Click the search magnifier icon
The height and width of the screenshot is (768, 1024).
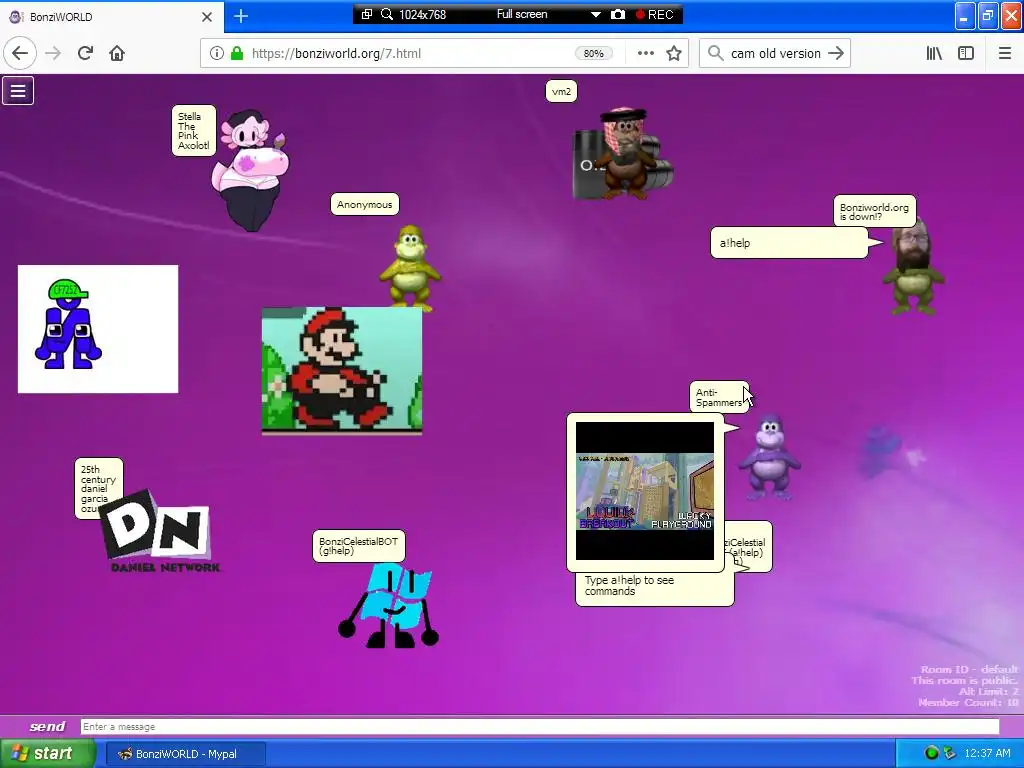click(716, 53)
